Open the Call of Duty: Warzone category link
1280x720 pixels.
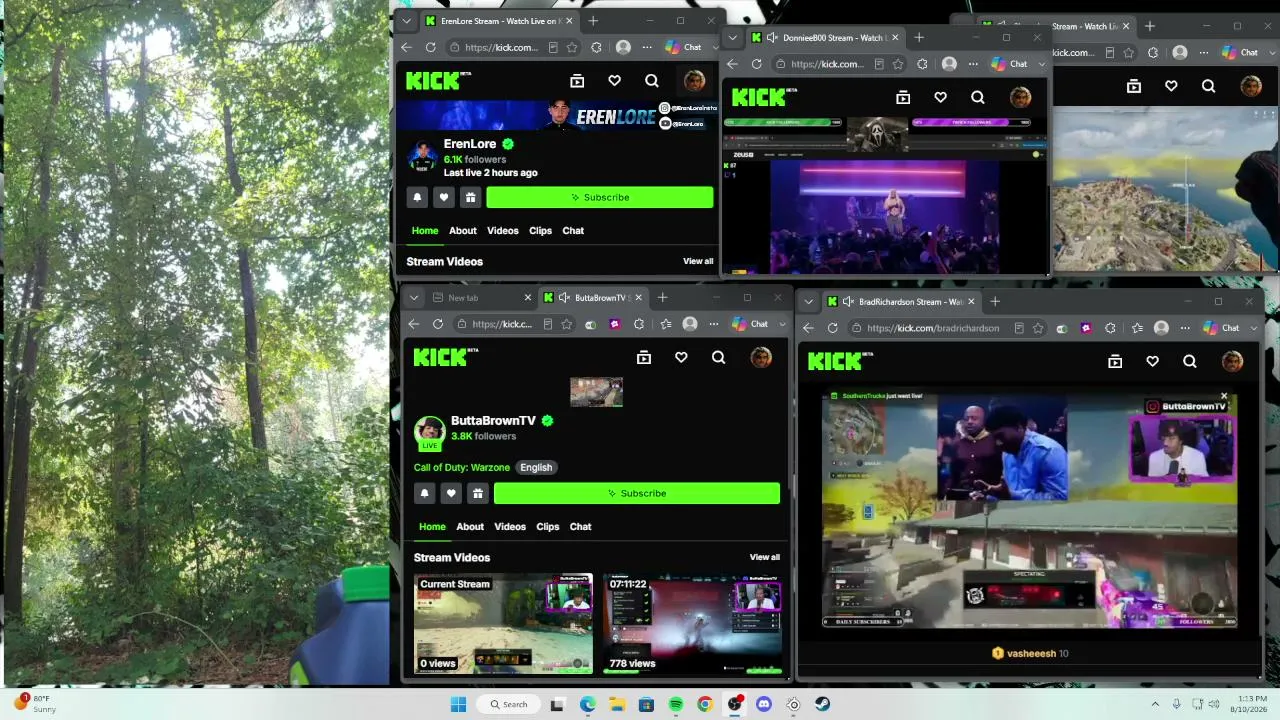point(462,467)
